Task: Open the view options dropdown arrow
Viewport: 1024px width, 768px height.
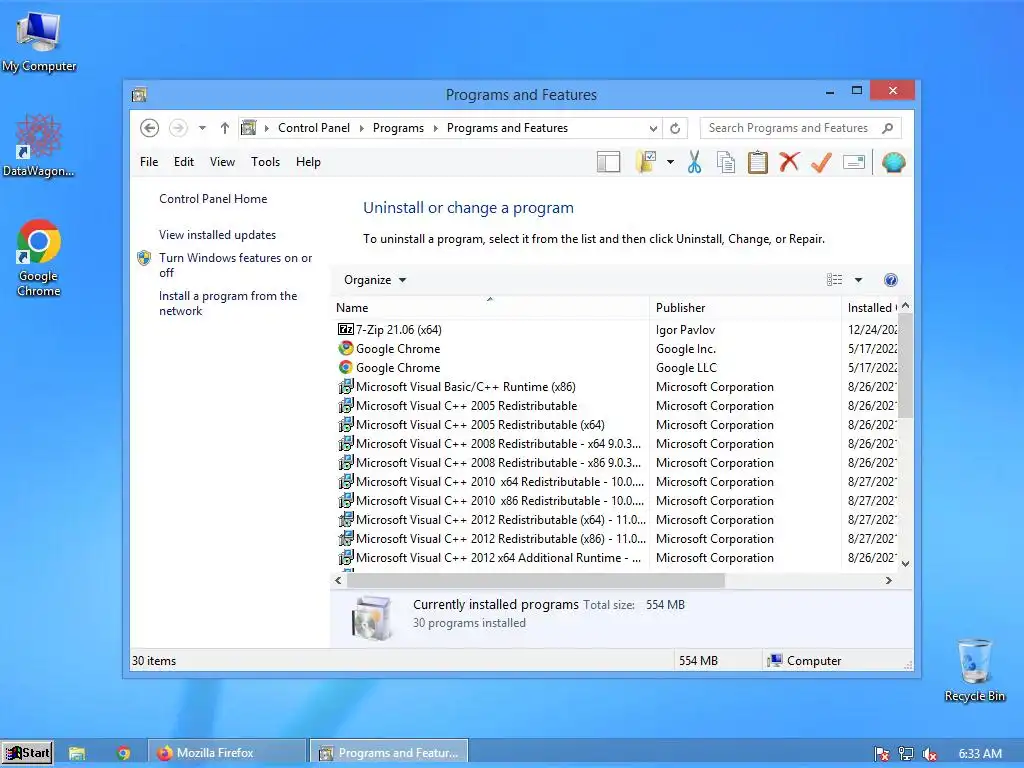Action: pyautogui.click(x=858, y=280)
